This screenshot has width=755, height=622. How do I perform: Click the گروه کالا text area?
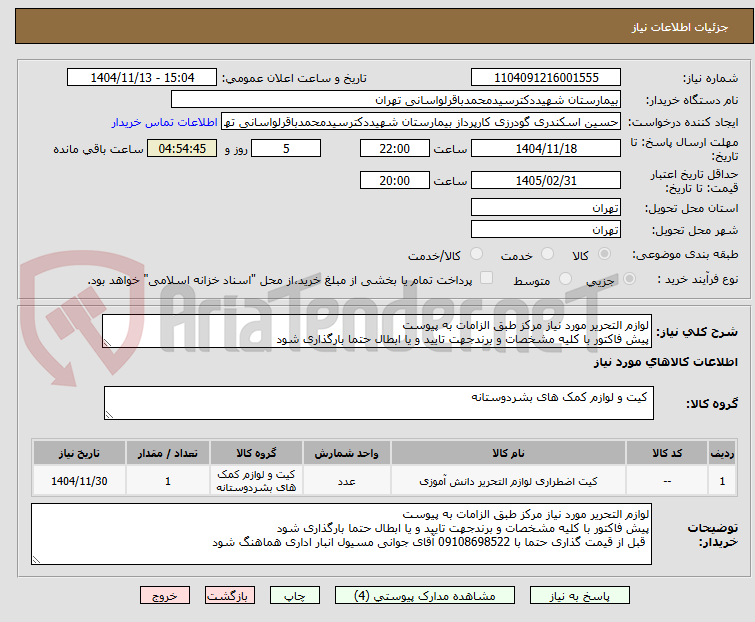coord(378,403)
